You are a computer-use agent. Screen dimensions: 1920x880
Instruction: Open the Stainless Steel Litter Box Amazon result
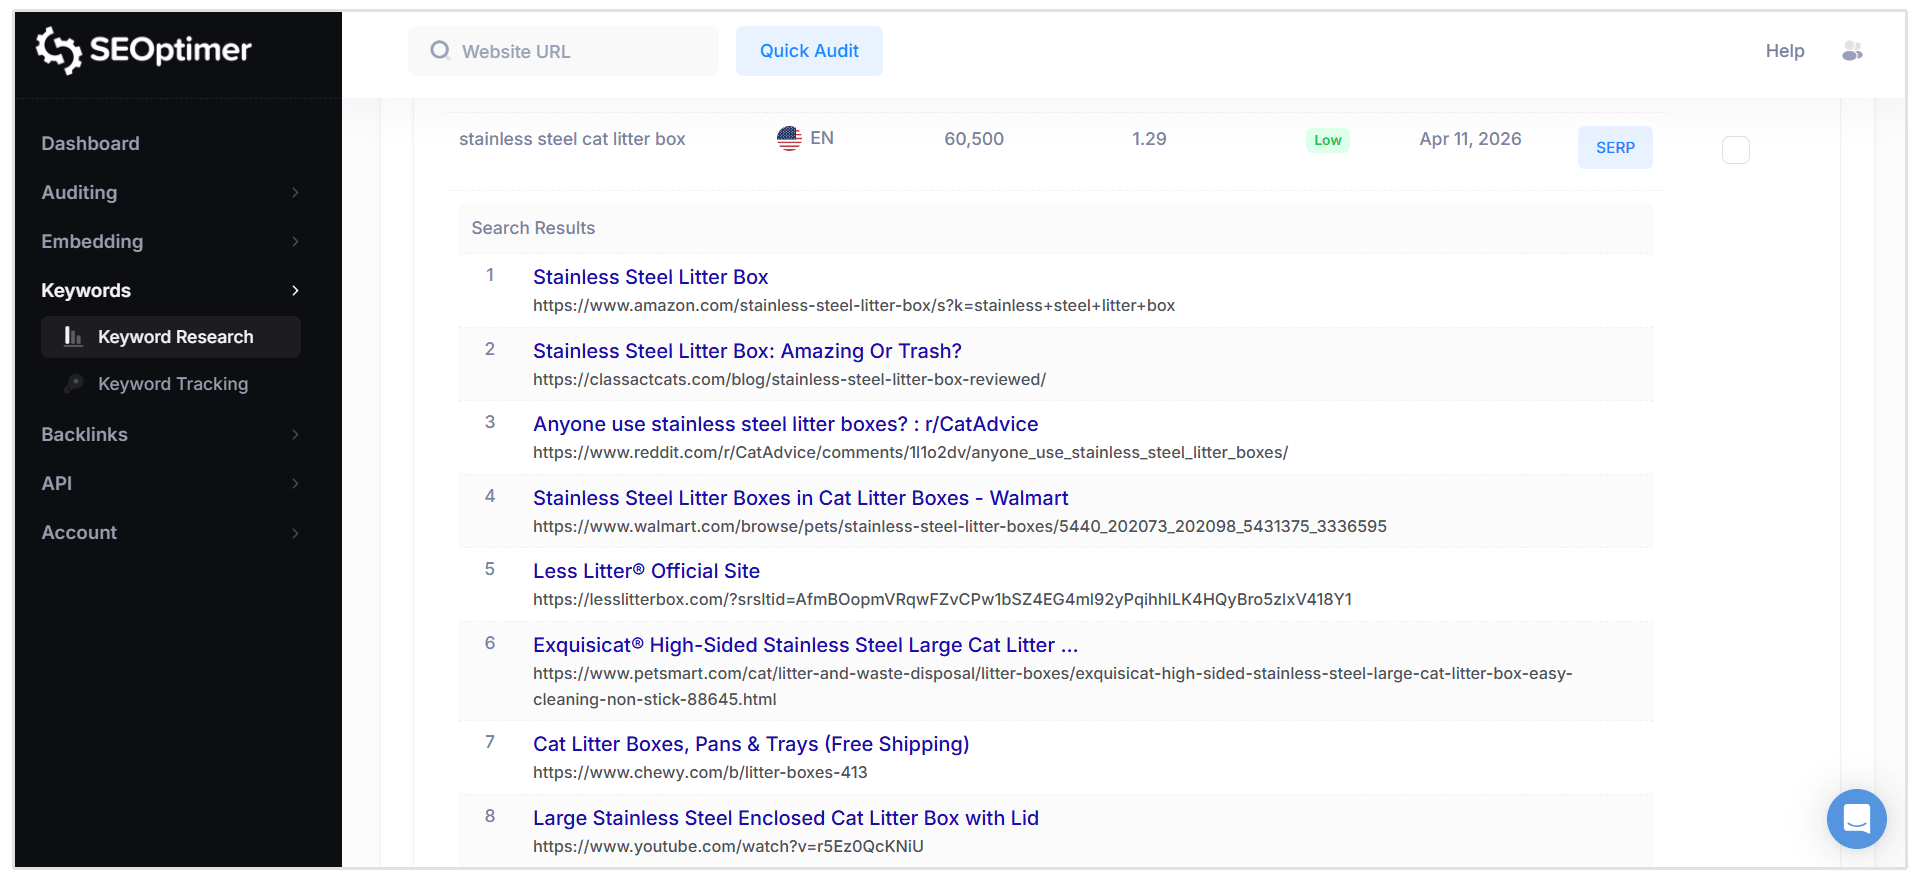click(x=650, y=277)
